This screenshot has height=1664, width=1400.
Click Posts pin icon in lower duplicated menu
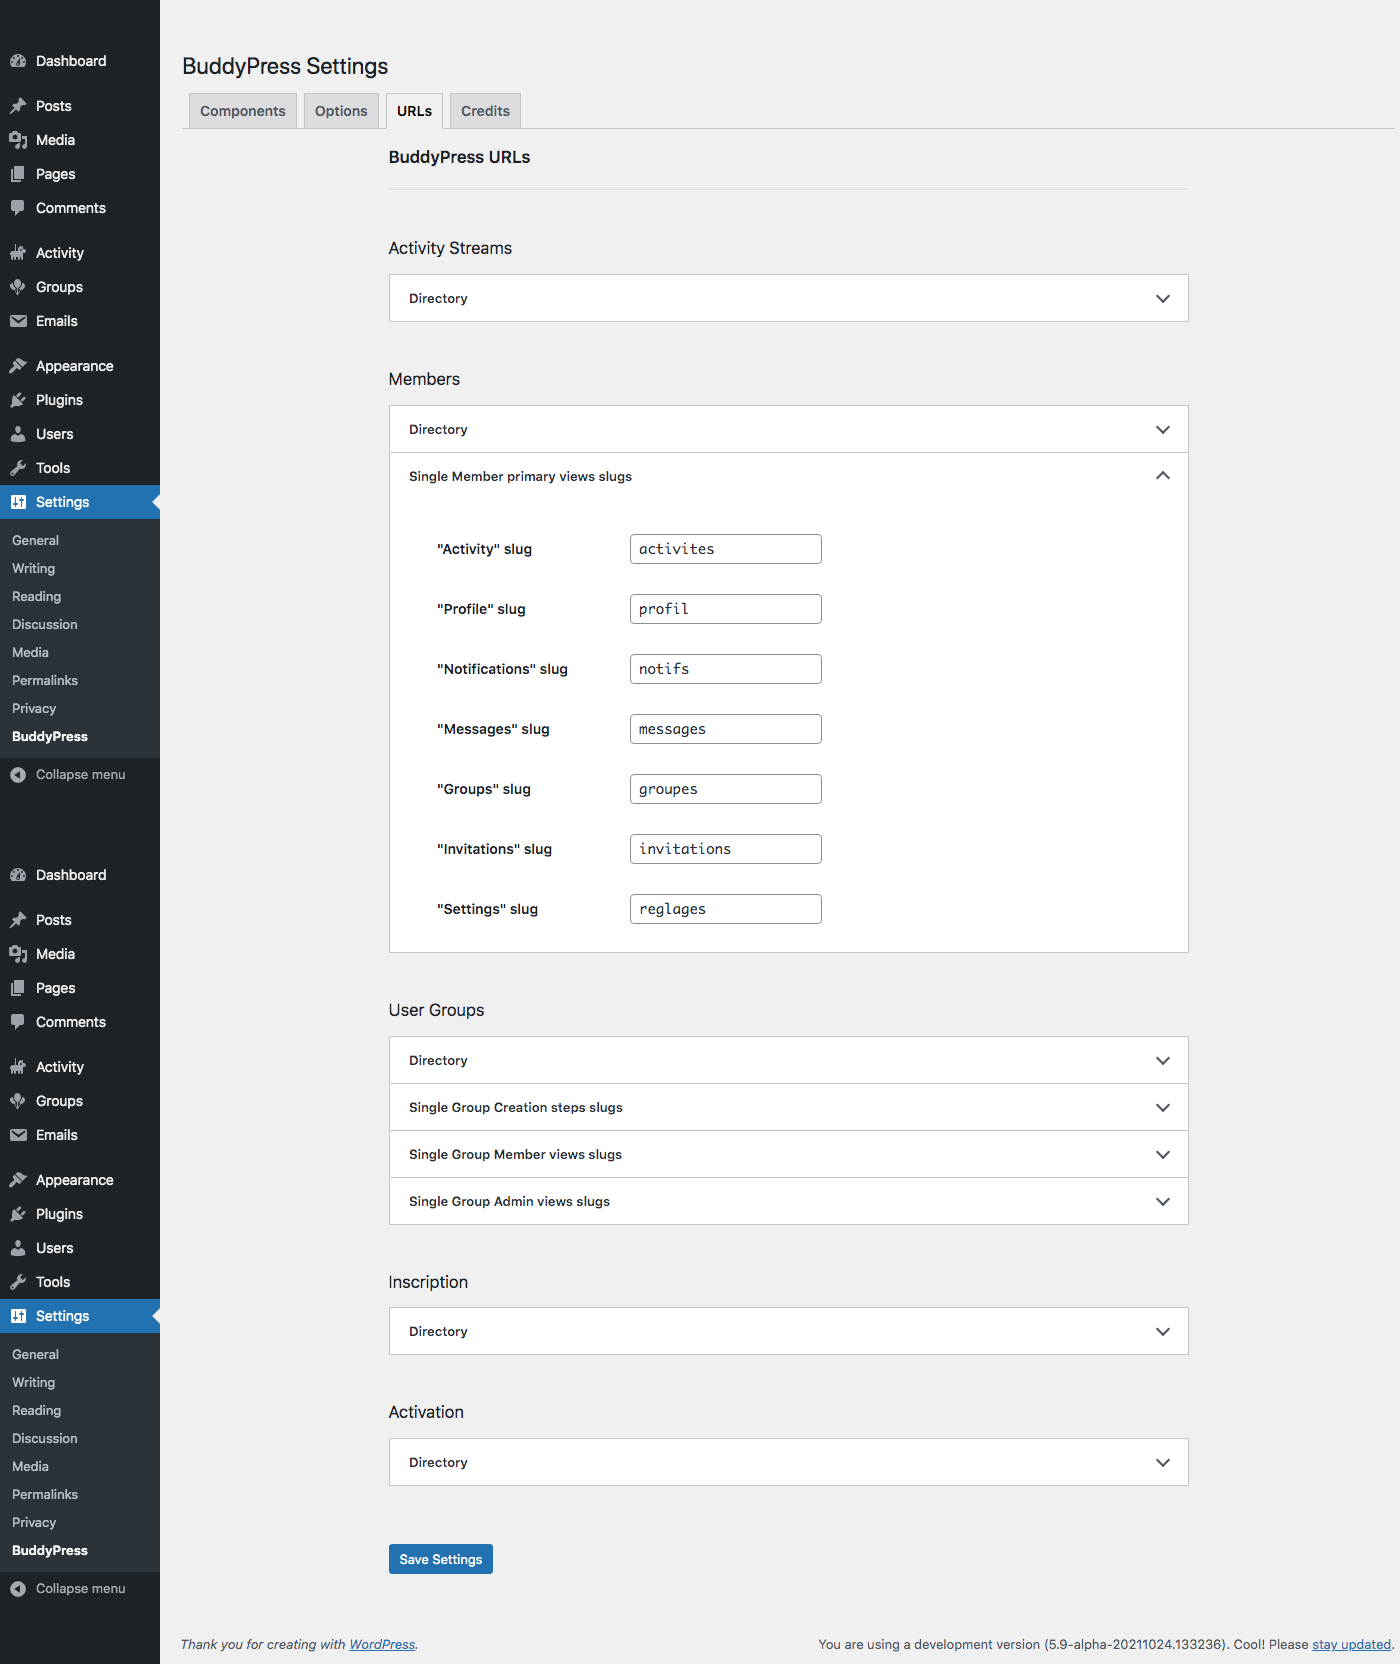18,920
